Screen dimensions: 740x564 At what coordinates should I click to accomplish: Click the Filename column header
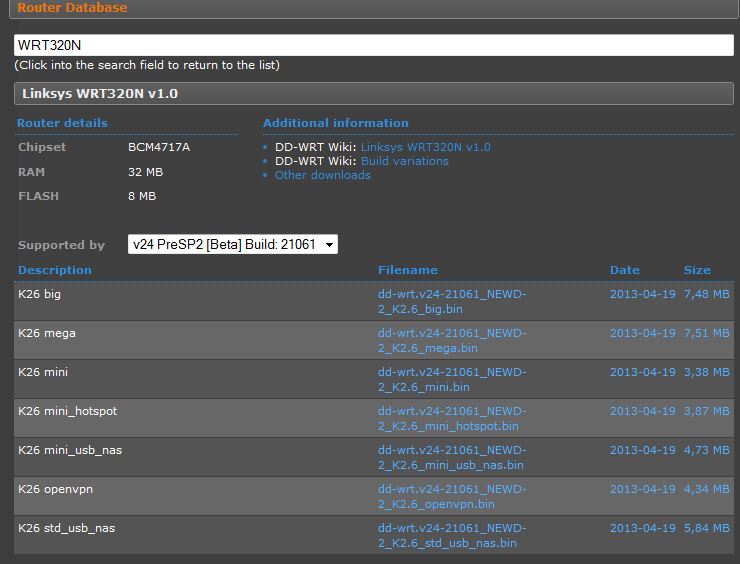click(408, 270)
